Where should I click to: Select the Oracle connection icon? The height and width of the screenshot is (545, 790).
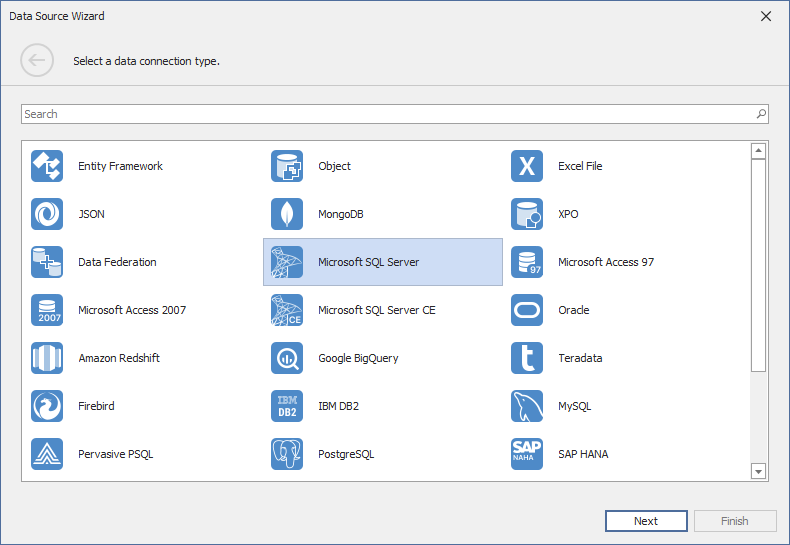526,310
